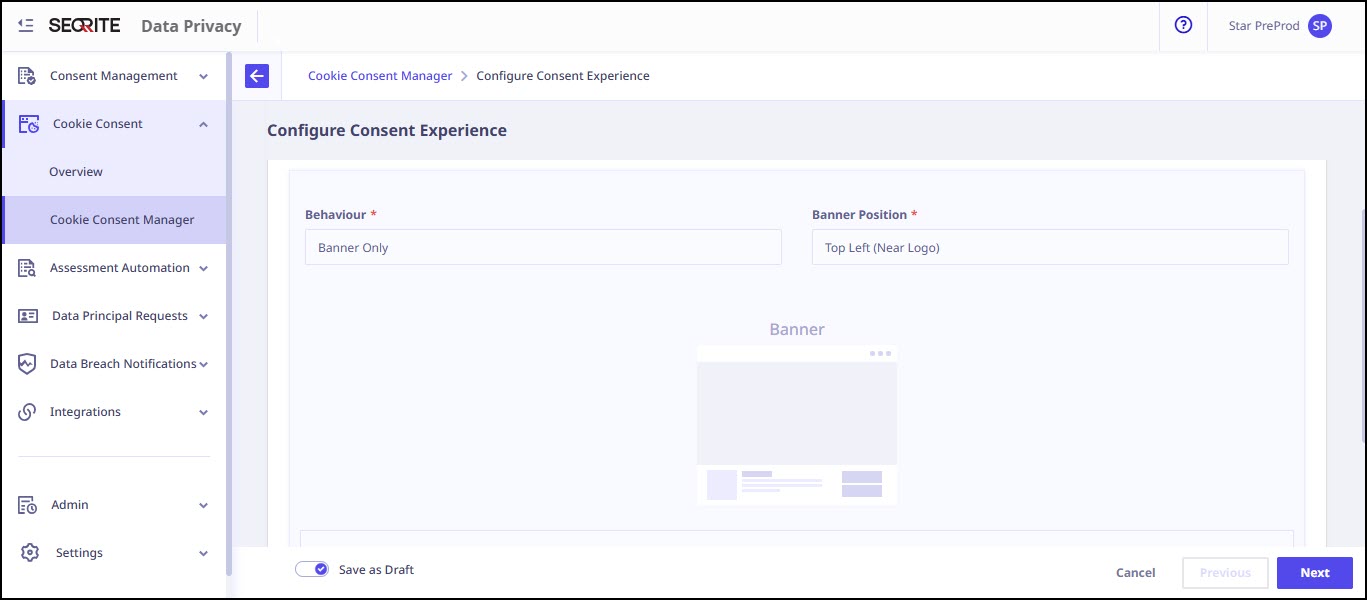
Task: Click the Admin sidebar icon
Action: click(x=27, y=505)
